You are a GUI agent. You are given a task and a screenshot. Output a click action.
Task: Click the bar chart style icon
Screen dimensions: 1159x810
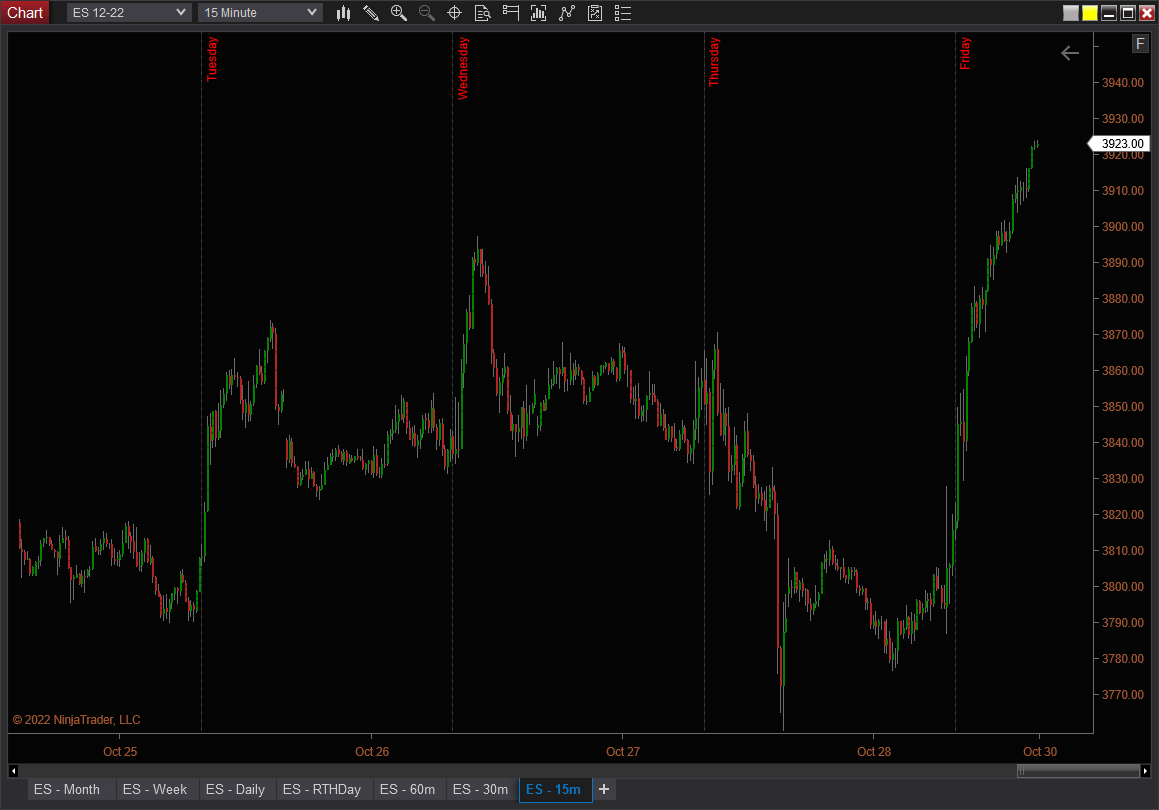pos(343,13)
